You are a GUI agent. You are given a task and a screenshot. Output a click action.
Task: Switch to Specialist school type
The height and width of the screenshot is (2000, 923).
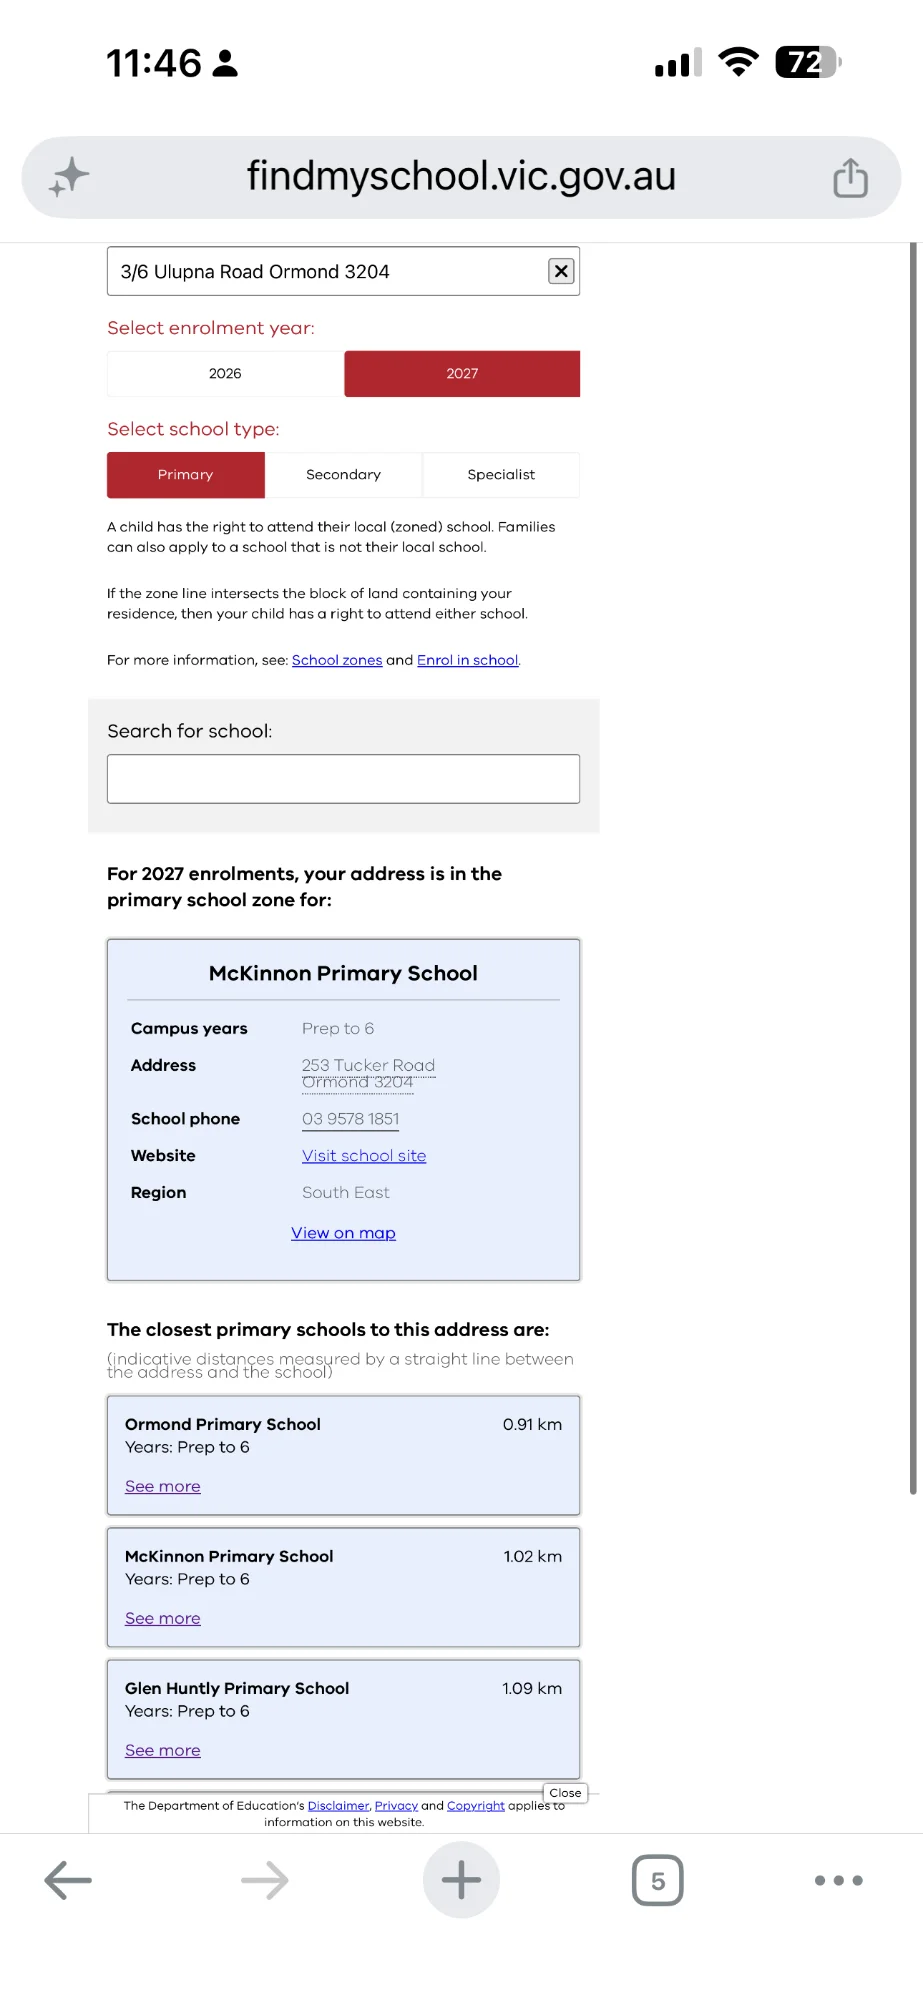[x=501, y=475]
